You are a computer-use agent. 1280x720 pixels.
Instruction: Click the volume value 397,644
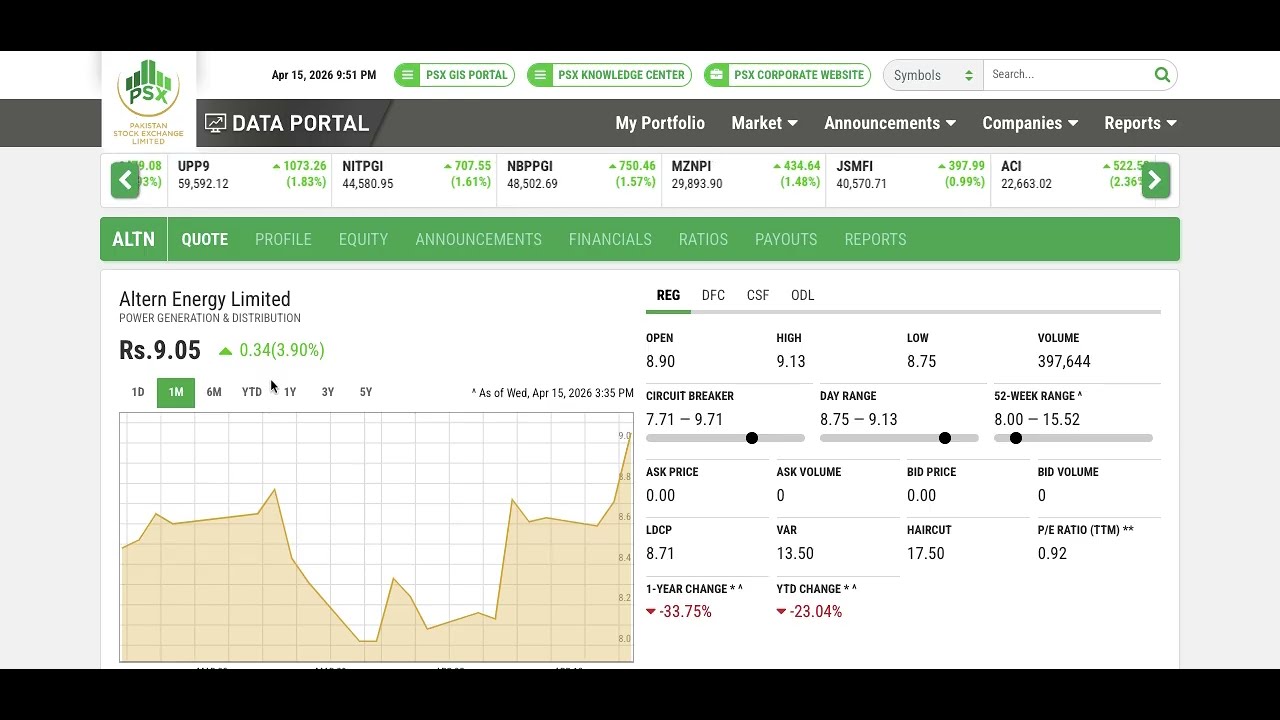1064,361
